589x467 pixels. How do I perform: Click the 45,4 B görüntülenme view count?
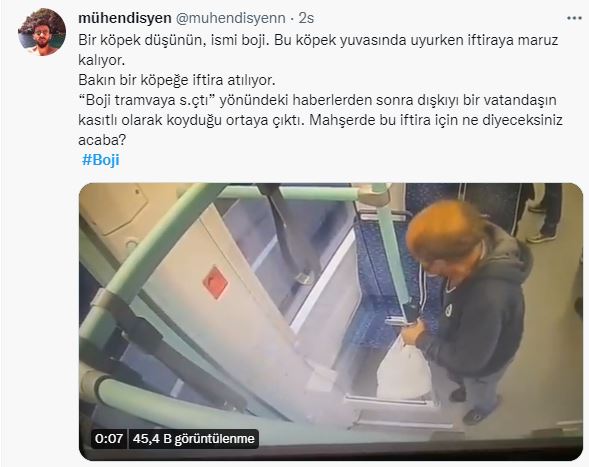193,438
